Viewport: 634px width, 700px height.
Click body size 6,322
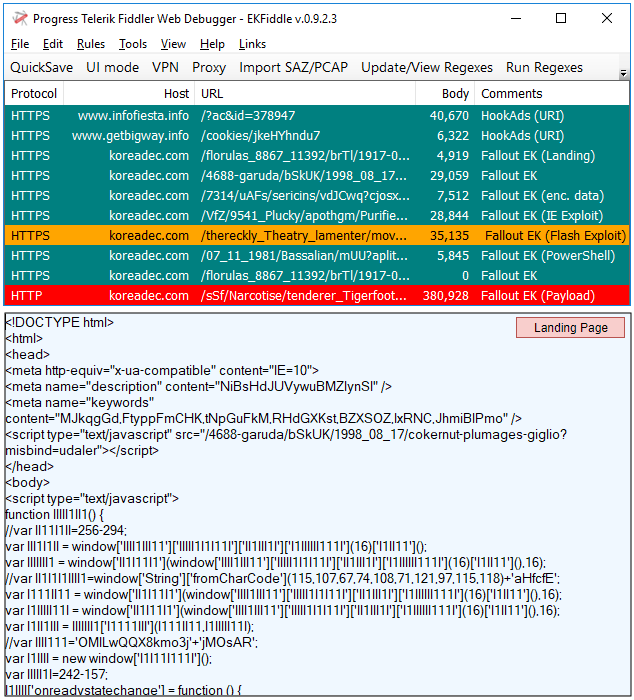(453, 136)
